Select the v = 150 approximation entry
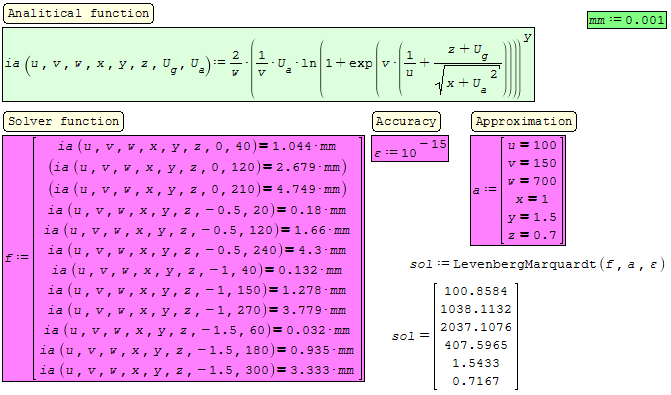 532,163
